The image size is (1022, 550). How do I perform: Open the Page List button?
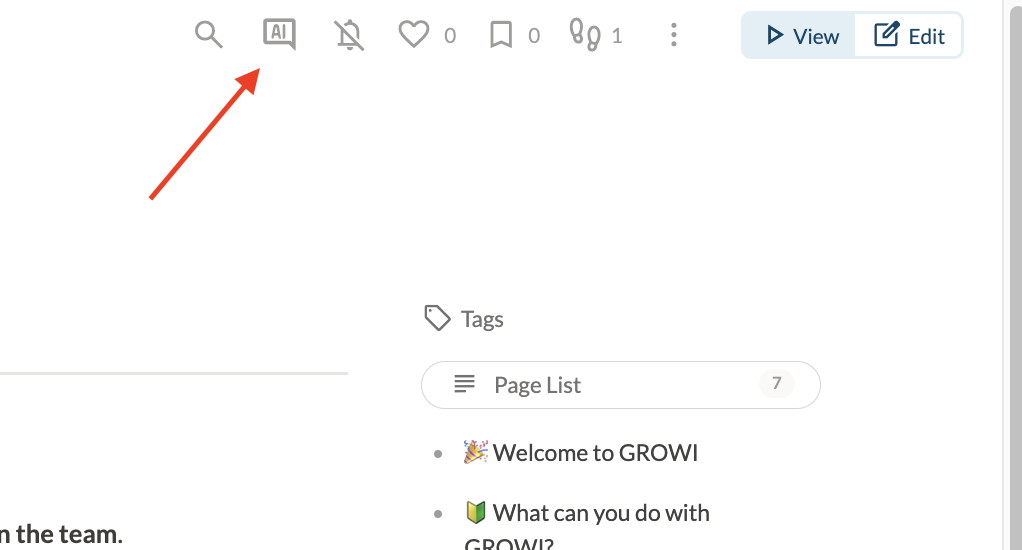point(620,385)
